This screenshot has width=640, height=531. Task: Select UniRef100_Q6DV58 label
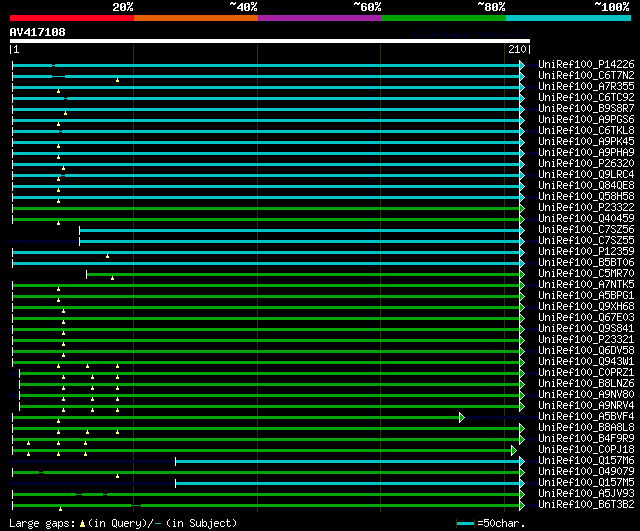tap(586, 351)
